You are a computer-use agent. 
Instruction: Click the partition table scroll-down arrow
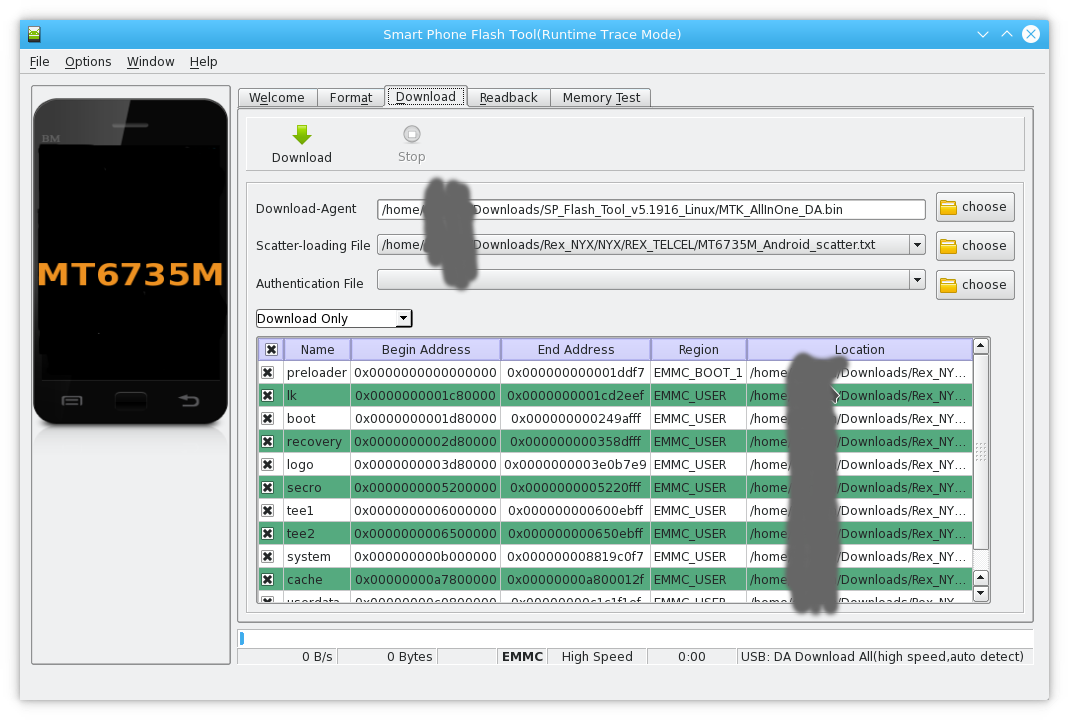coord(981,593)
